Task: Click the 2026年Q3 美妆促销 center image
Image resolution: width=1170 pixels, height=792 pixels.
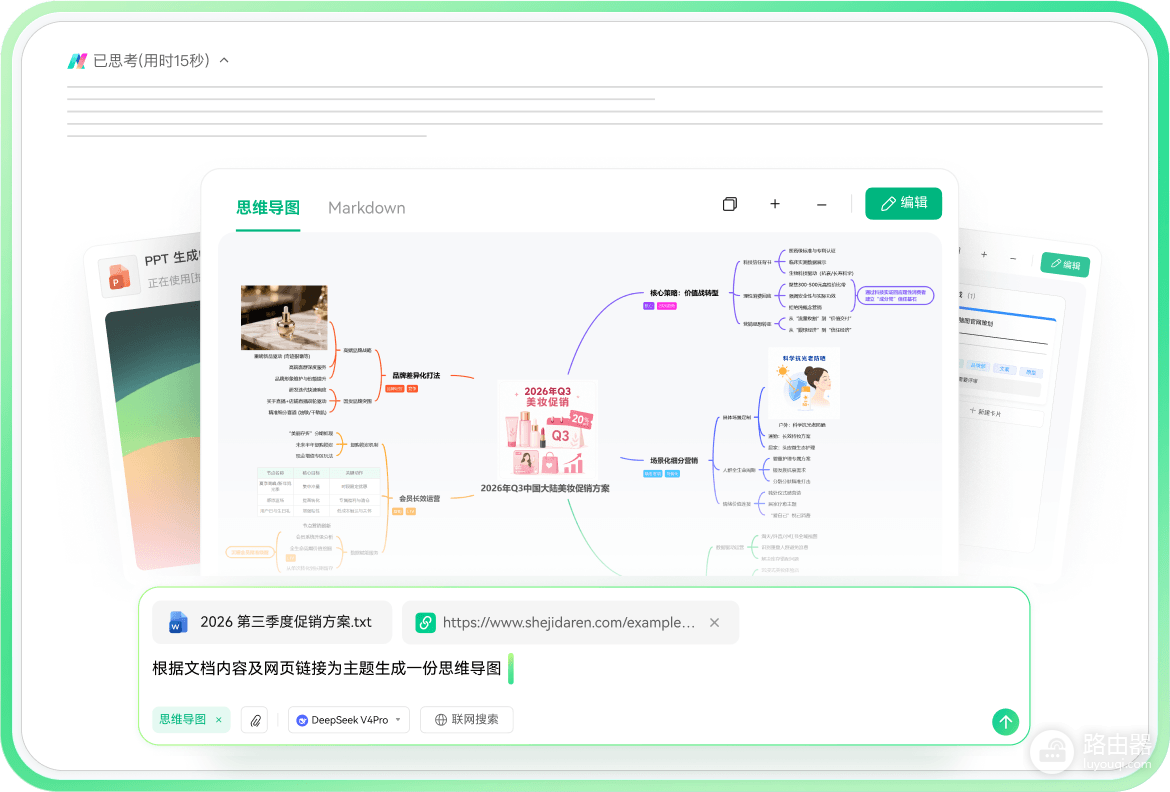Action: (x=548, y=428)
